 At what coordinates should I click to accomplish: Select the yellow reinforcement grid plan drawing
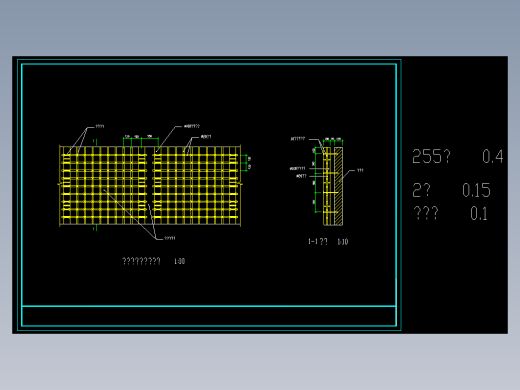pyautogui.click(x=150, y=186)
